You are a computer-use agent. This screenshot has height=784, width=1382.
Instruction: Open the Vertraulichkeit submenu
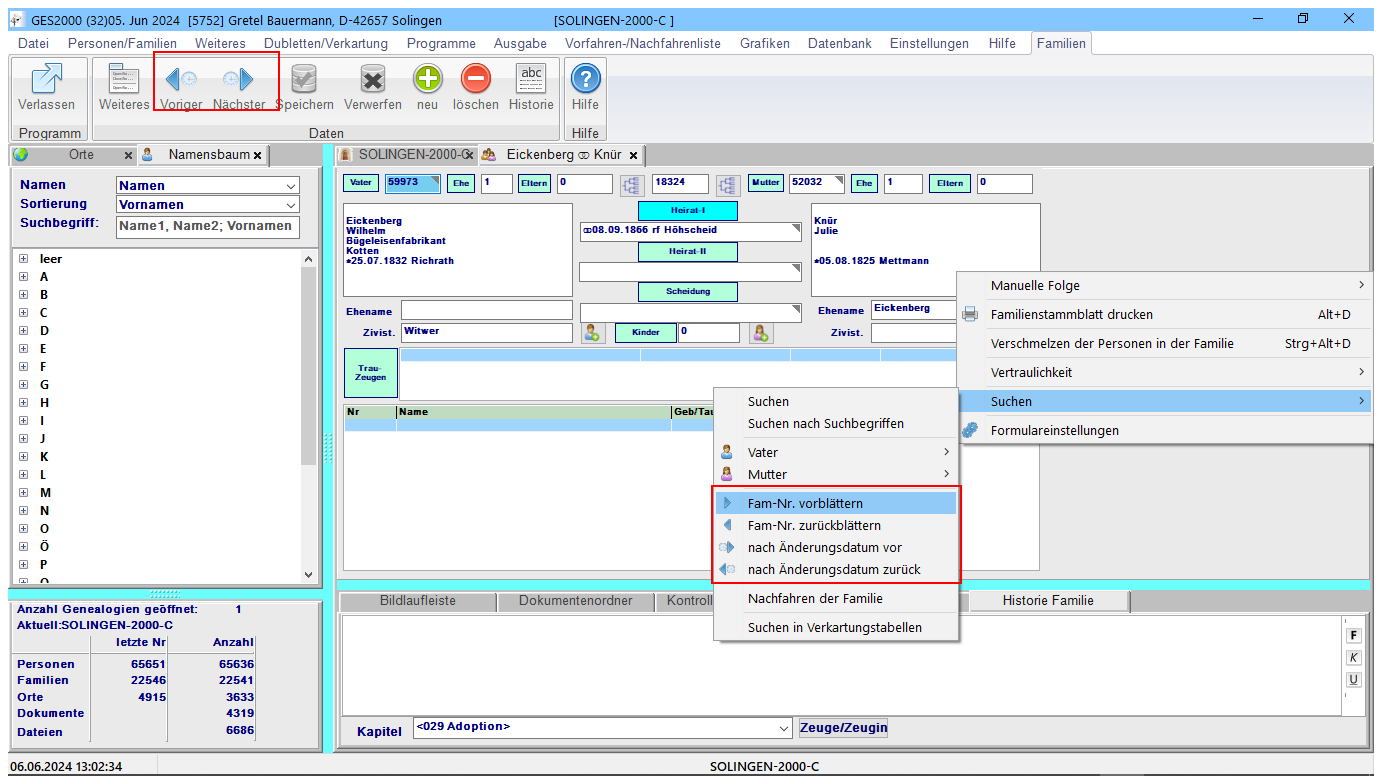(x=1165, y=372)
